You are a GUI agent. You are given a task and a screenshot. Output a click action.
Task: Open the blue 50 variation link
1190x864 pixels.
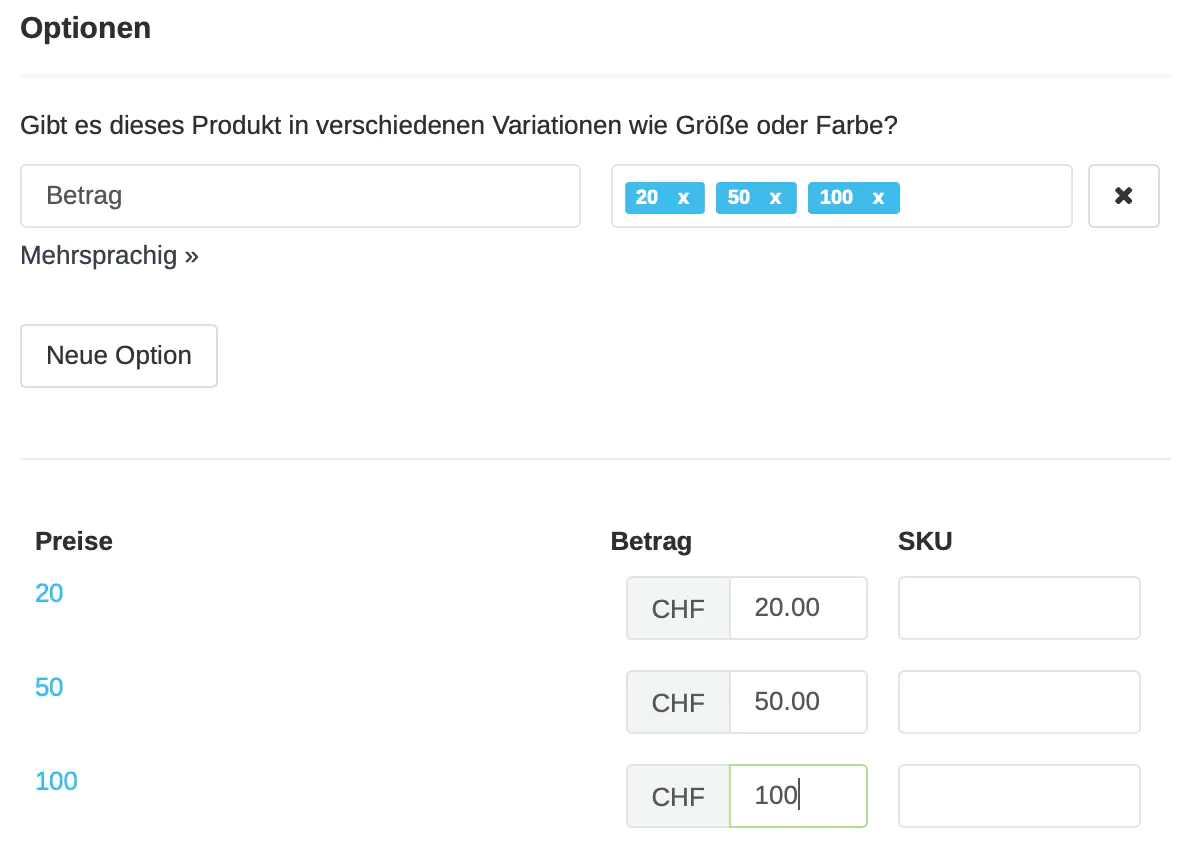click(x=49, y=688)
